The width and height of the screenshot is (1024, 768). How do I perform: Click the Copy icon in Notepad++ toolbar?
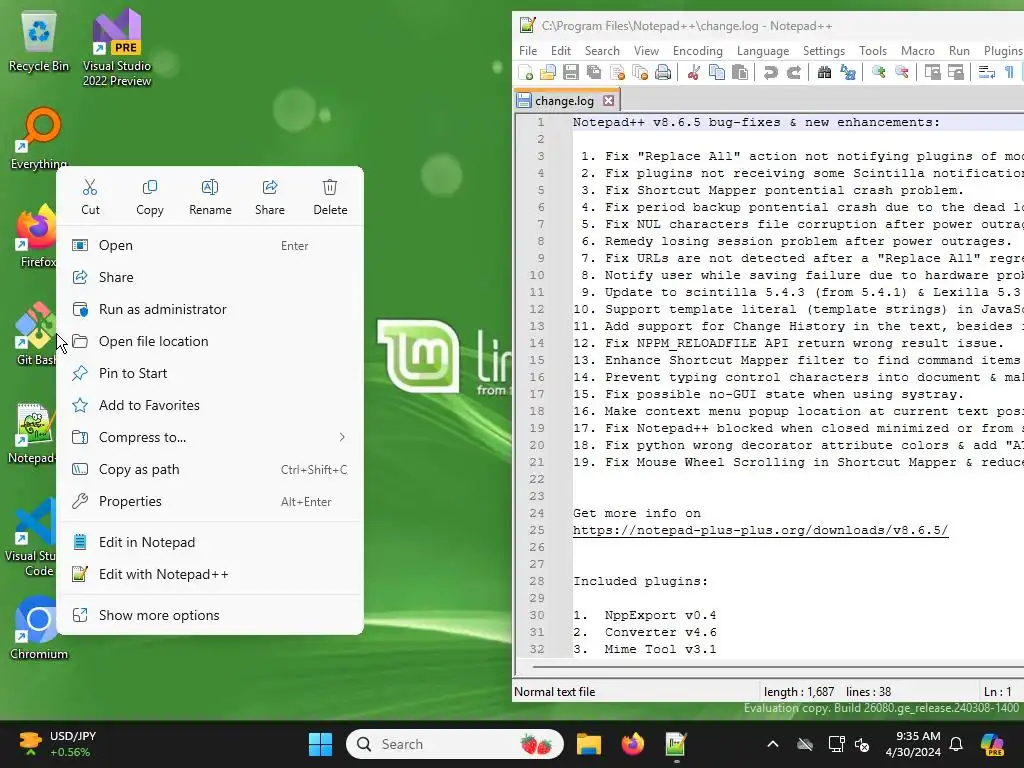[716, 72]
